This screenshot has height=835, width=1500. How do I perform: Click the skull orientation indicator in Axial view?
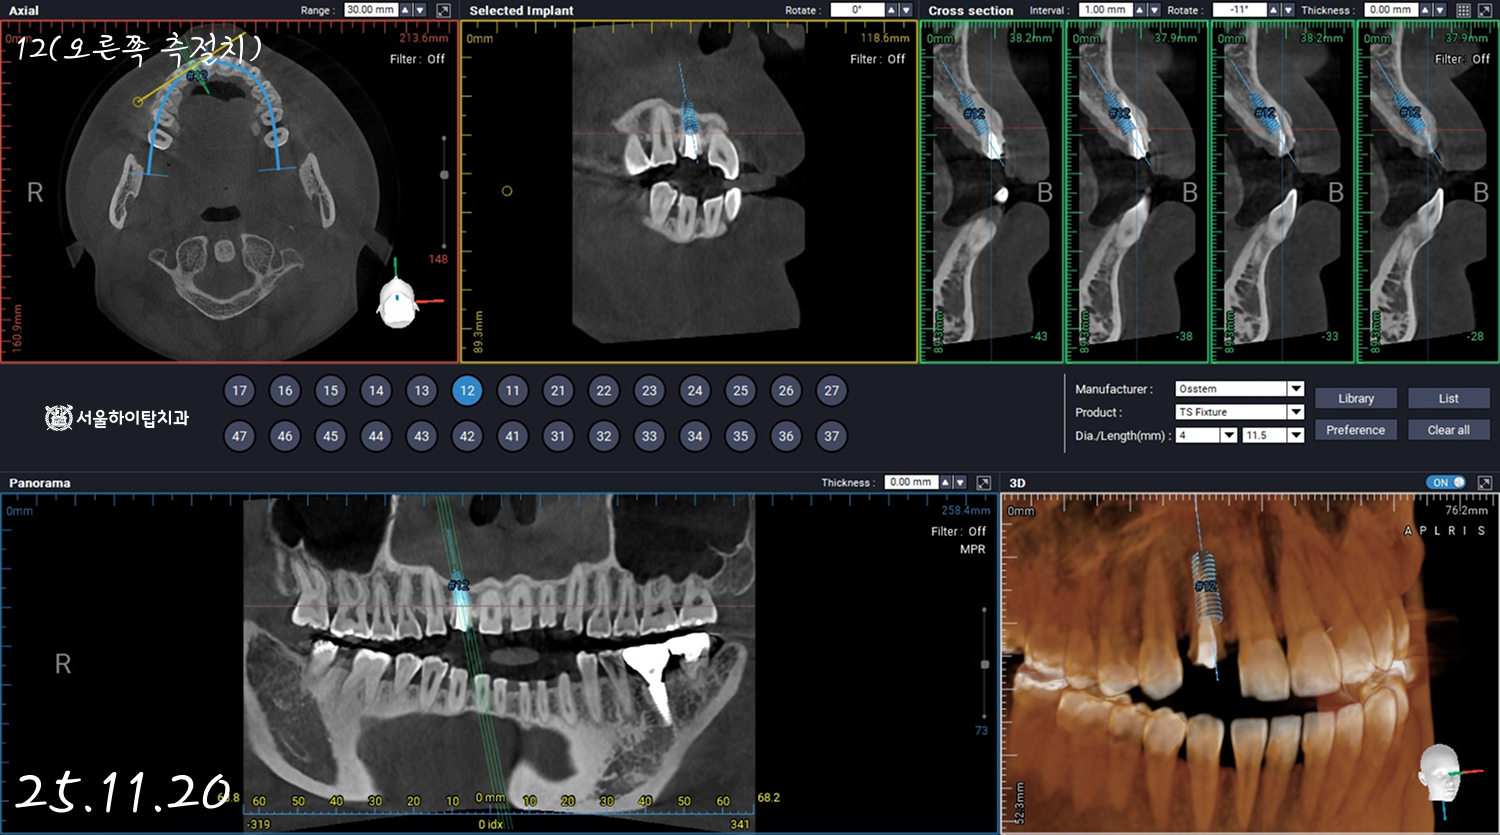coord(398,301)
